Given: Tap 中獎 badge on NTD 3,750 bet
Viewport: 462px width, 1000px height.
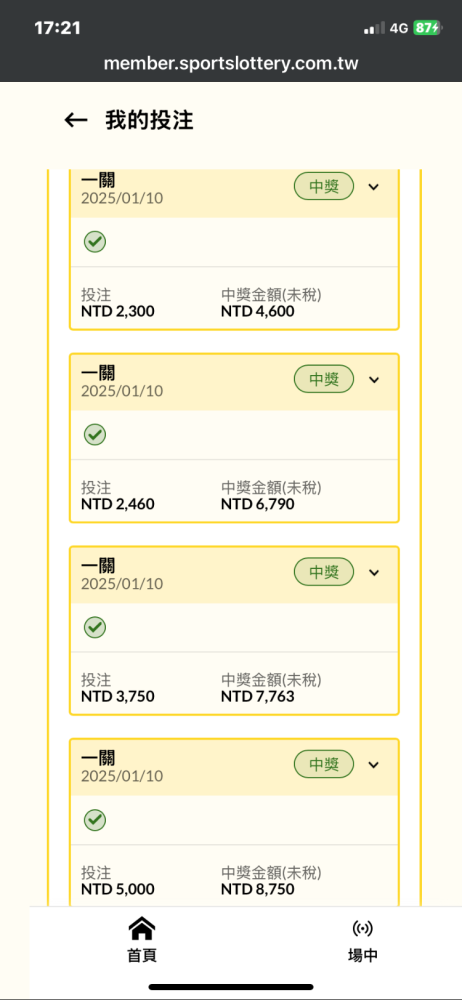Looking at the screenshot, I should [x=324, y=572].
